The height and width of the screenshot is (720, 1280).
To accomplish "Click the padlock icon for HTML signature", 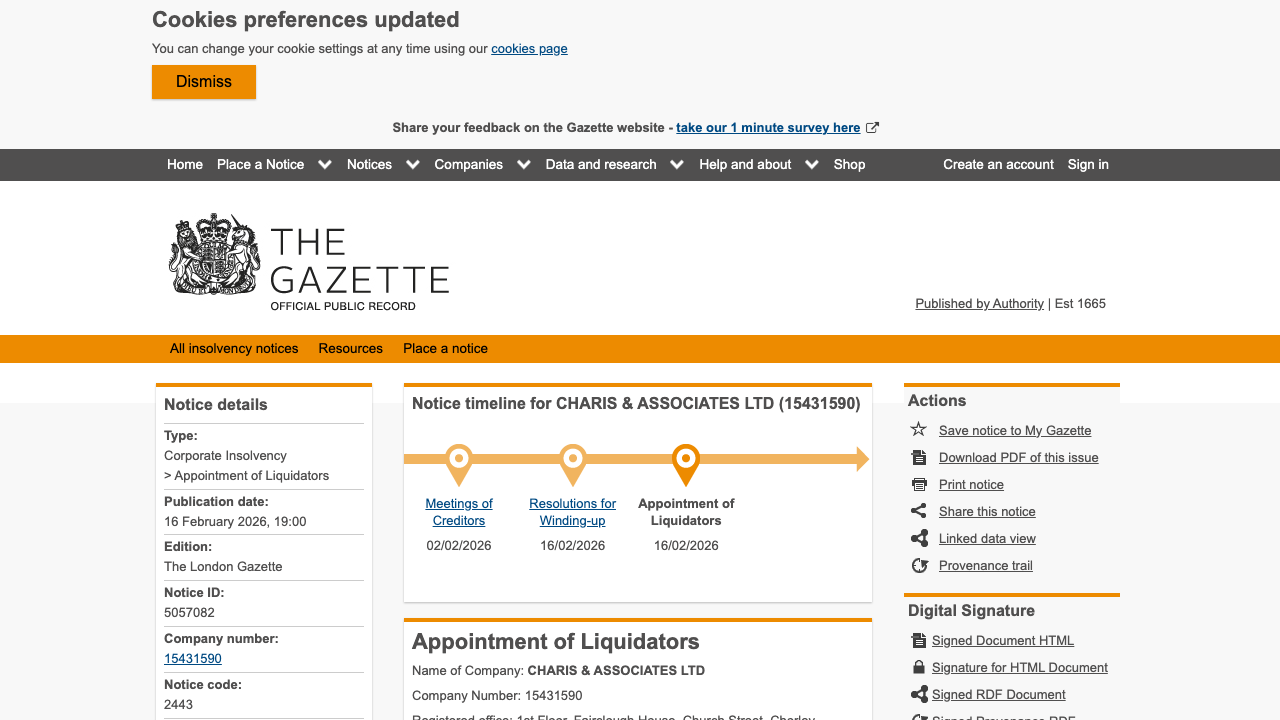I will pyautogui.click(x=919, y=667).
